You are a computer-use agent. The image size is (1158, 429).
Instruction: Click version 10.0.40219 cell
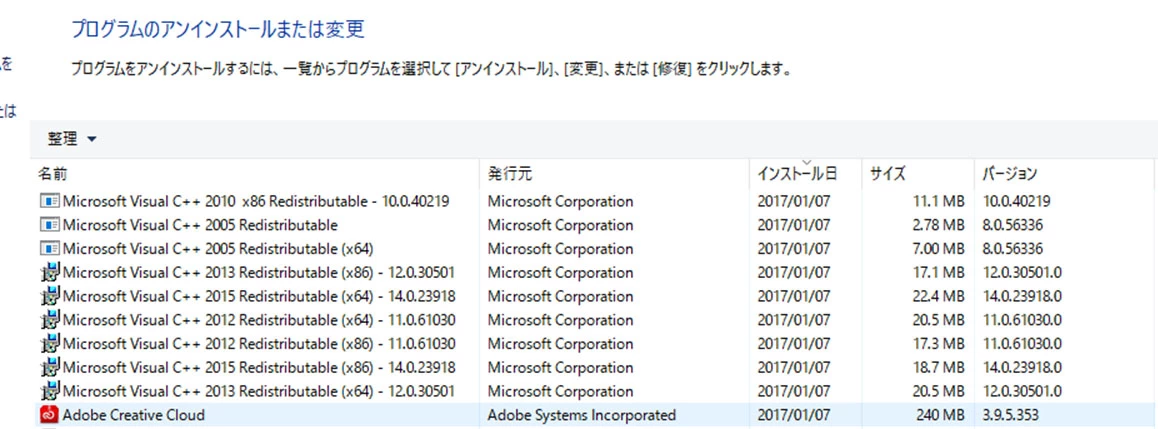pyautogui.click(x=1016, y=201)
